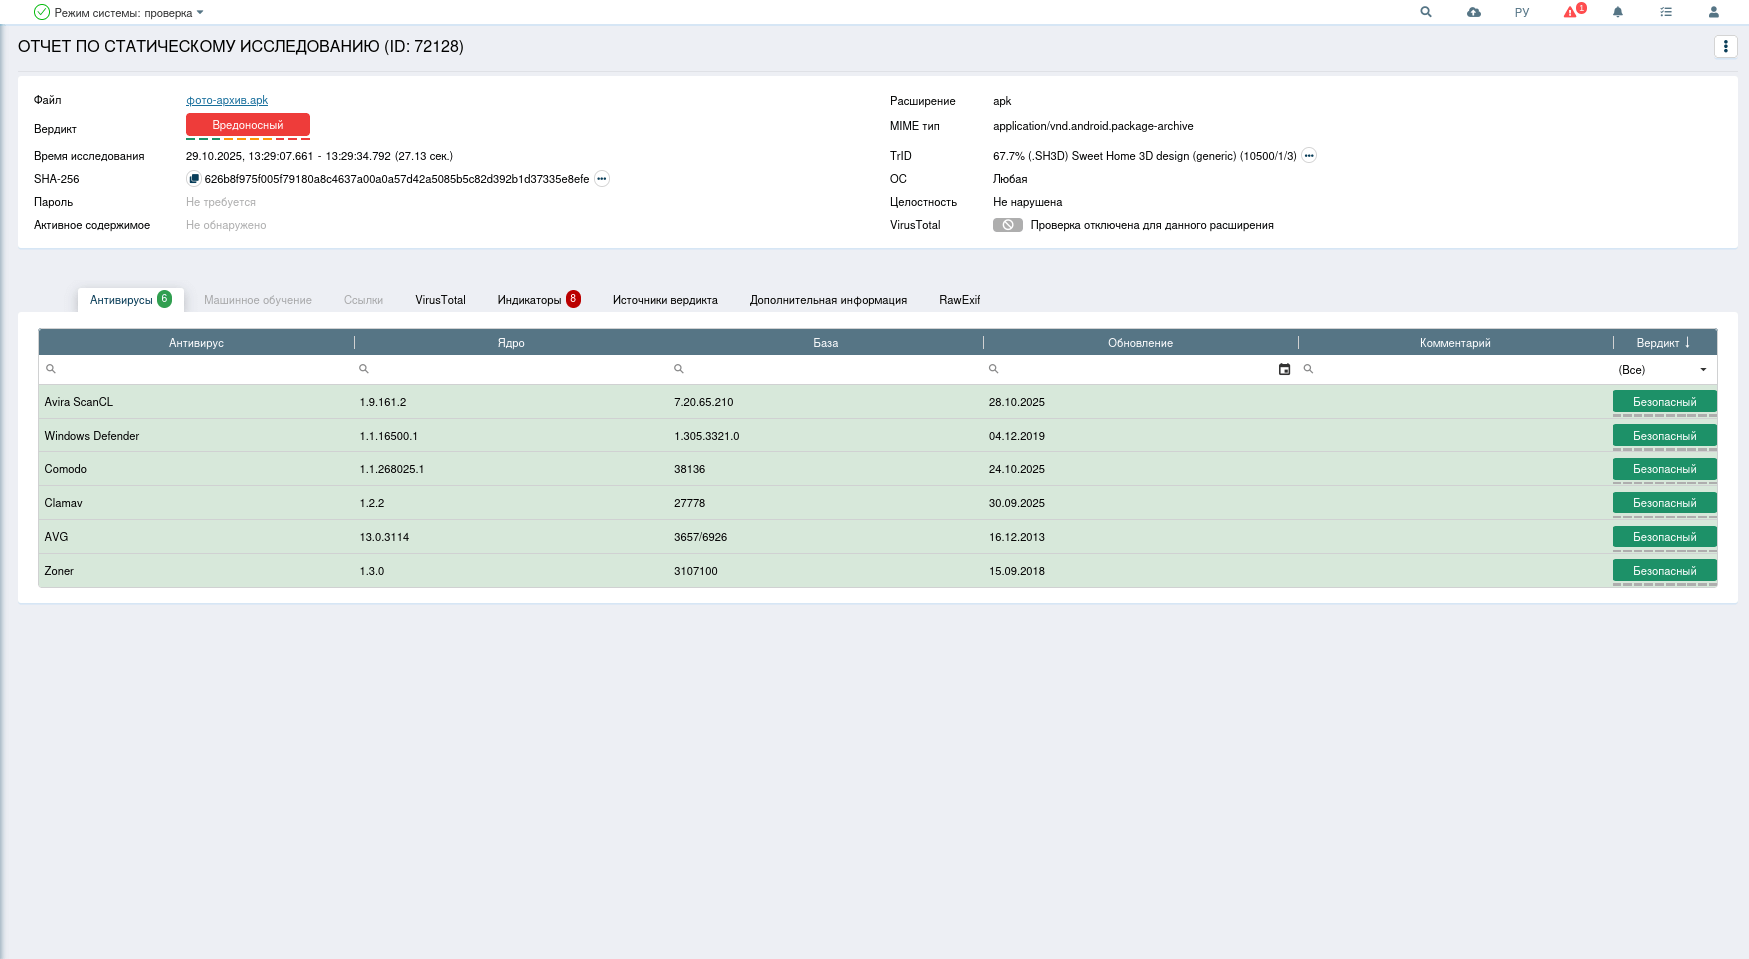The height and width of the screenshot is (959, 1749).
Task: Expand more TrID details ellipsis
Action: 1309,156
